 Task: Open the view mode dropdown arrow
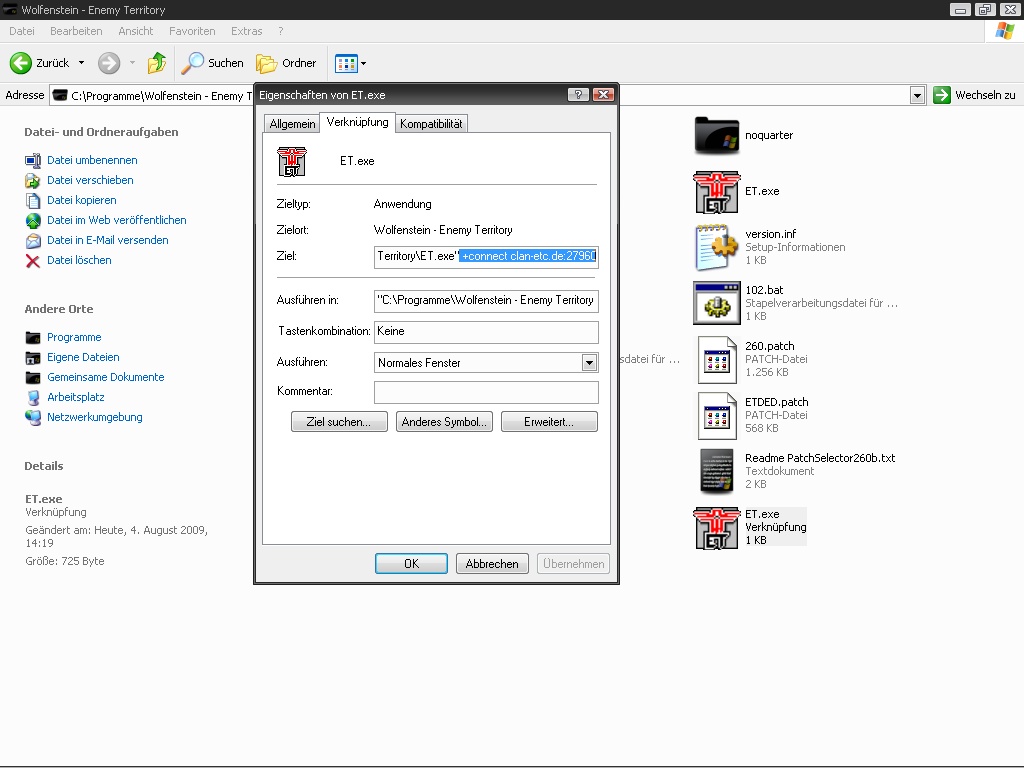pyautogui.click(x=363, y=63)
